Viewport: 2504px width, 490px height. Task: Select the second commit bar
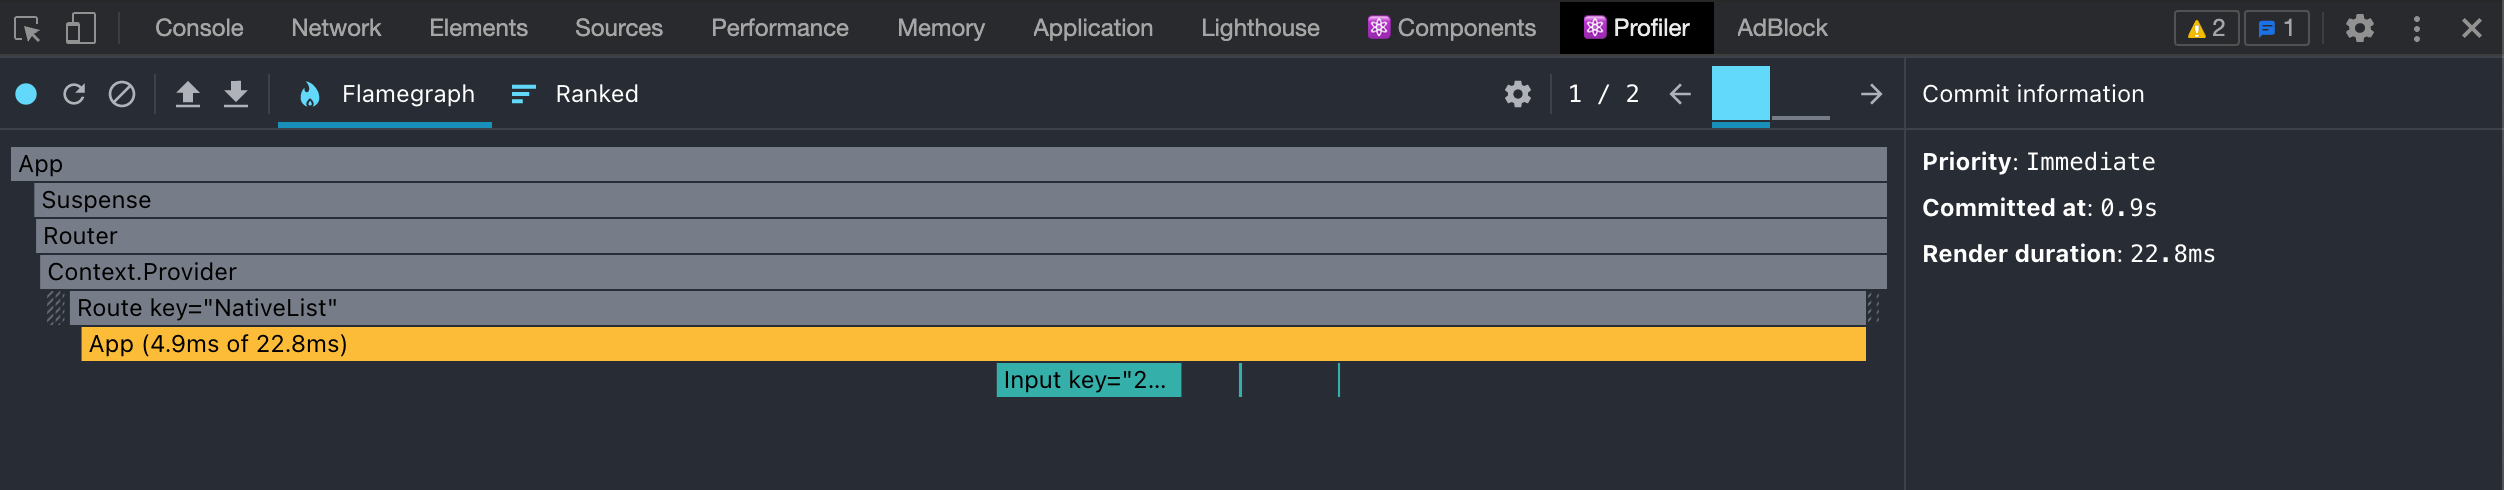click(x=1800, y=108)
